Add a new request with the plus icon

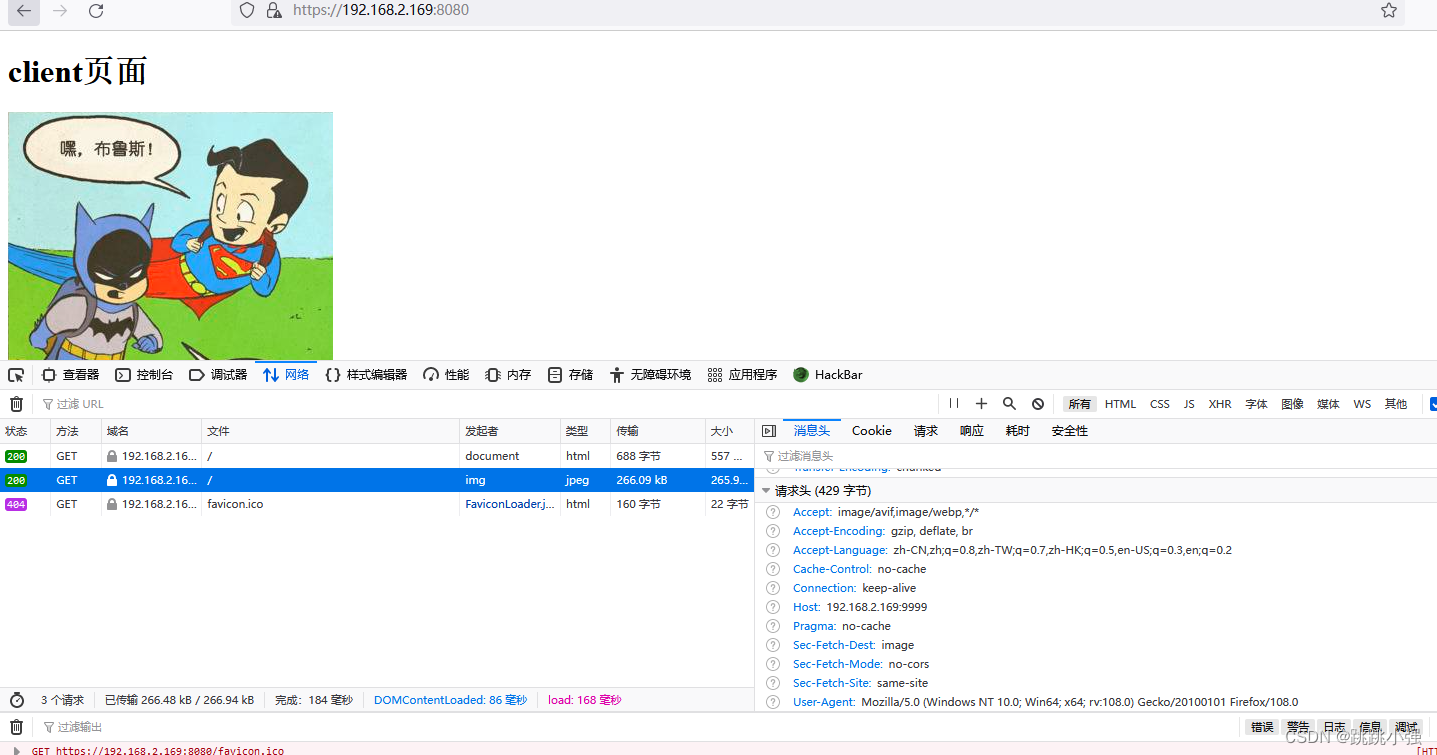coord(981,404)
